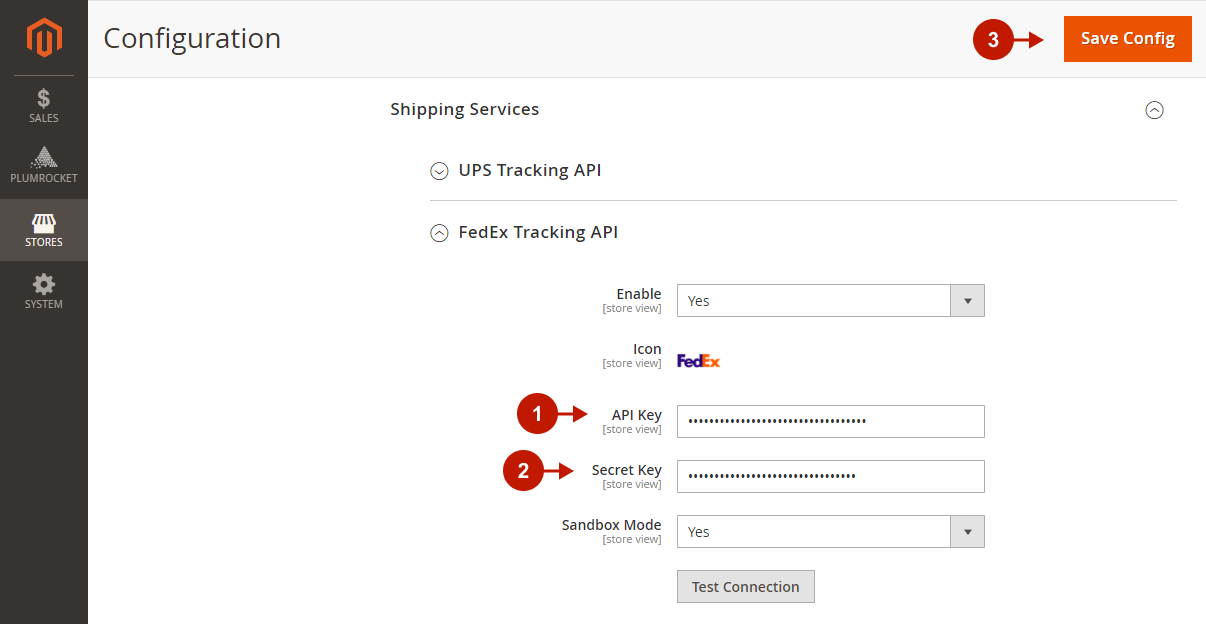1206x624 pixels.
Task: Focus the API Key input field
Action: pos(830,422)
